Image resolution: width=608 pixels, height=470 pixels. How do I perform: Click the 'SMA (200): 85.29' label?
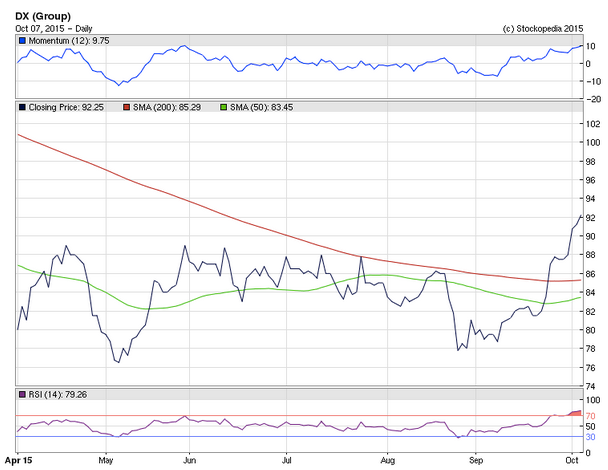tap(167, 107)
